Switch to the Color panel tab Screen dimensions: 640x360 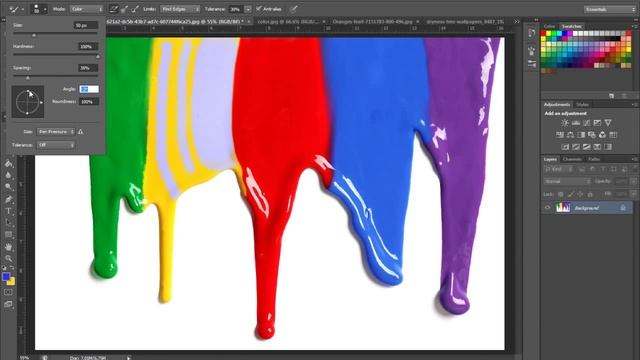[x=549, y=26]
